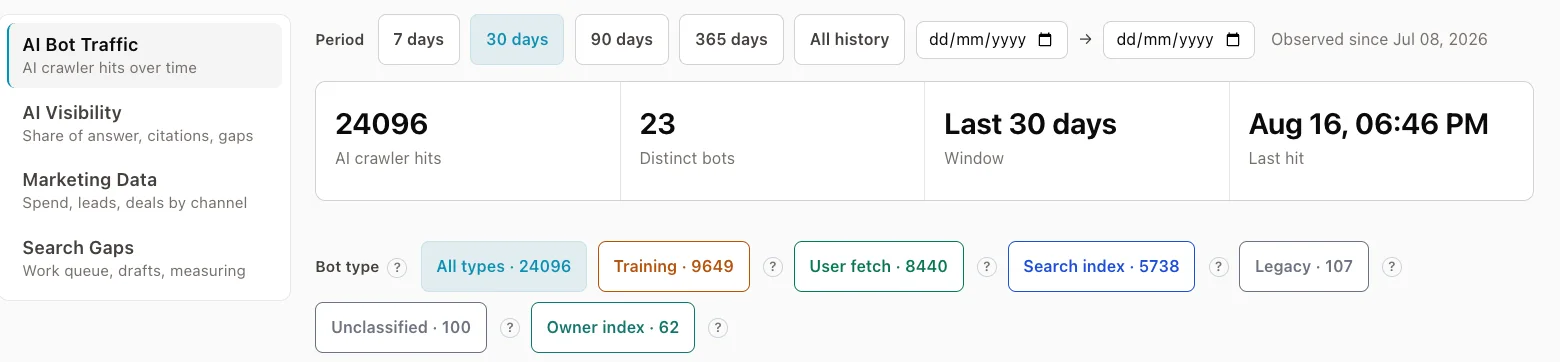This screenshot has height=362, width=1560.
Task: Open AI Visibility section
Action: [x=144, y=123]
